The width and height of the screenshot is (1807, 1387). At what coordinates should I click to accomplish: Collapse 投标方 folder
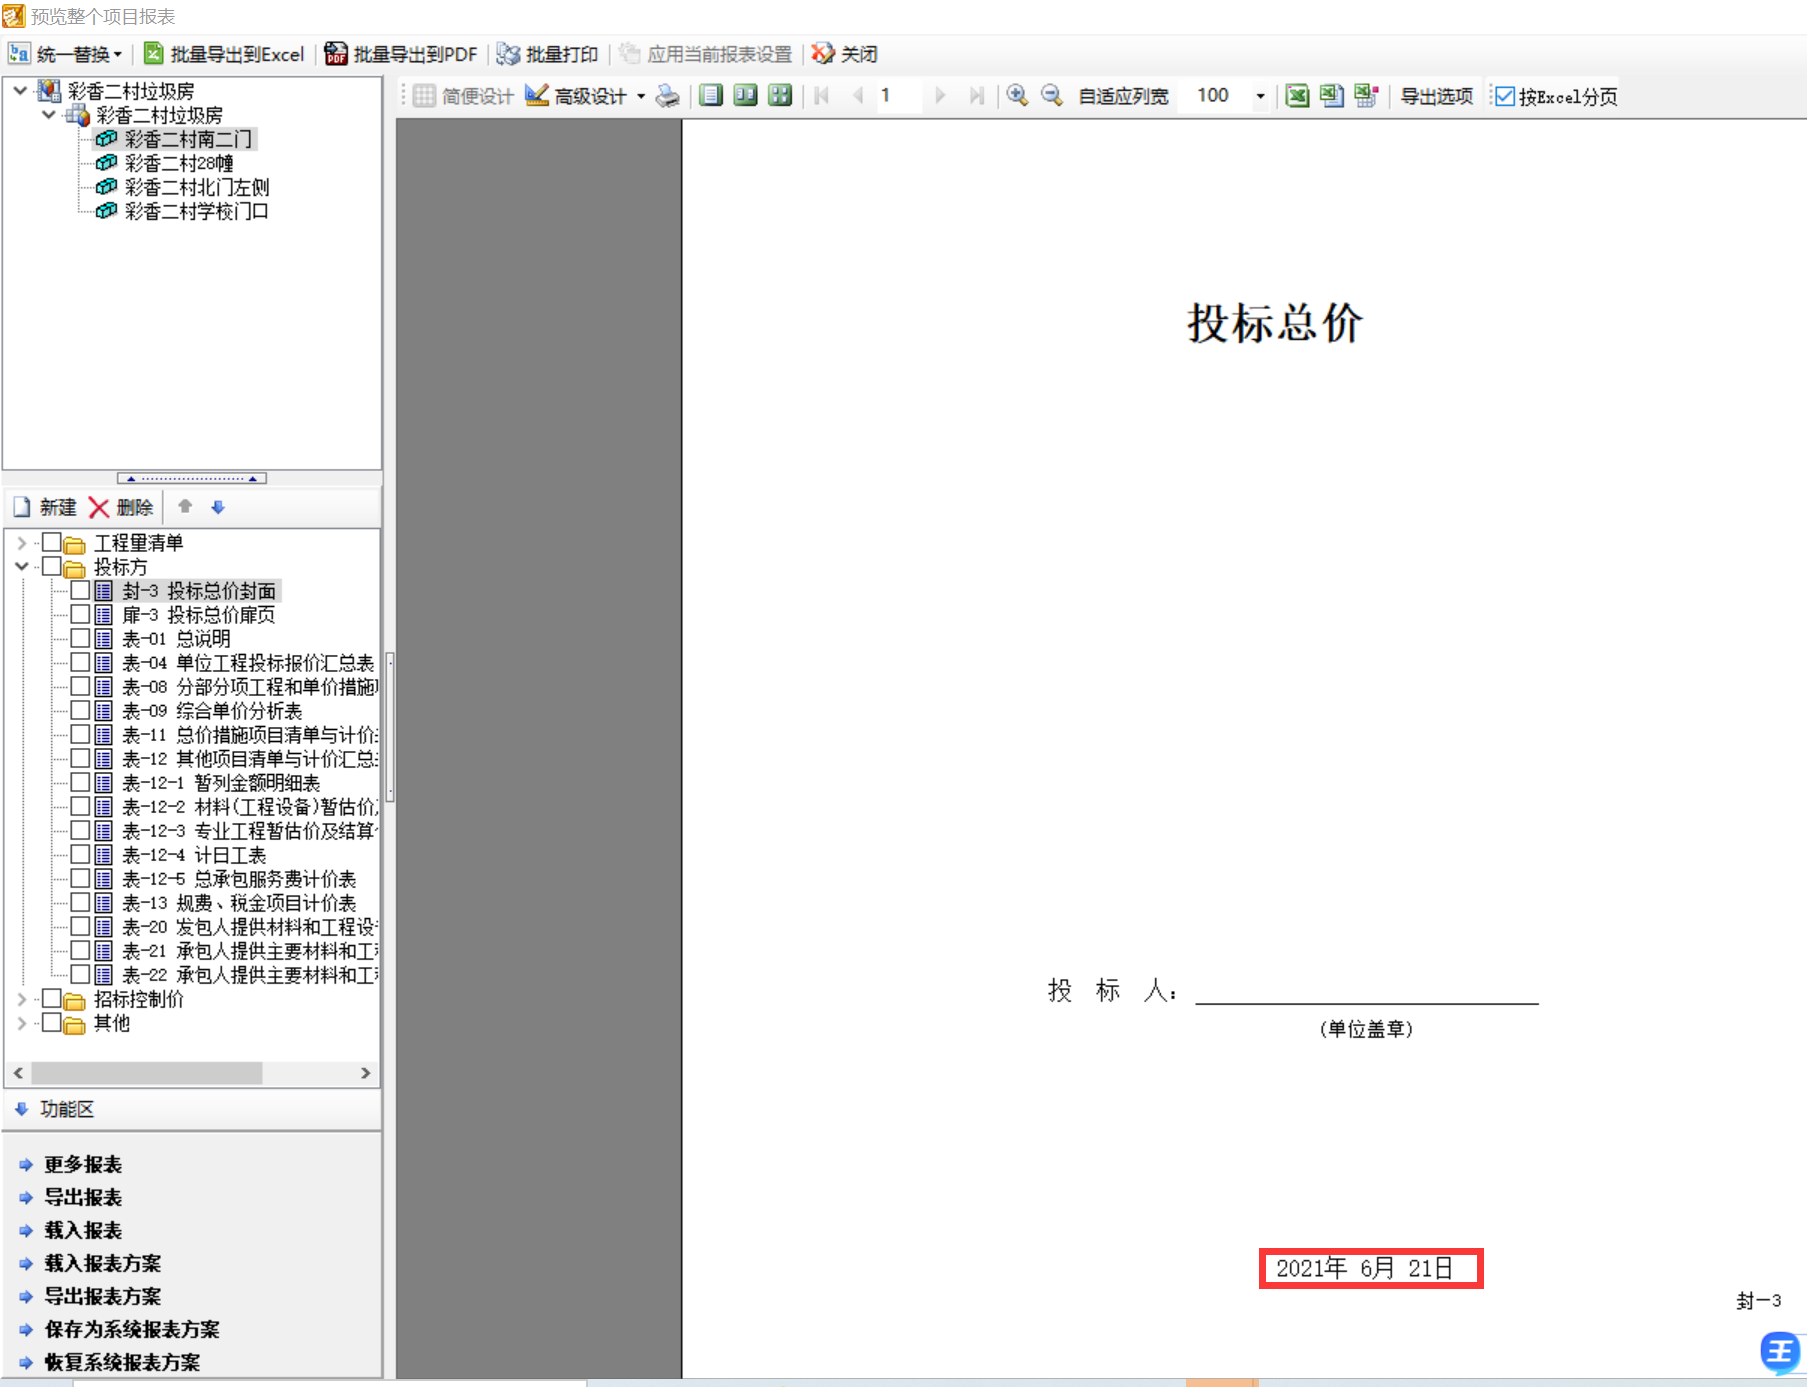(x=21, y=567)
